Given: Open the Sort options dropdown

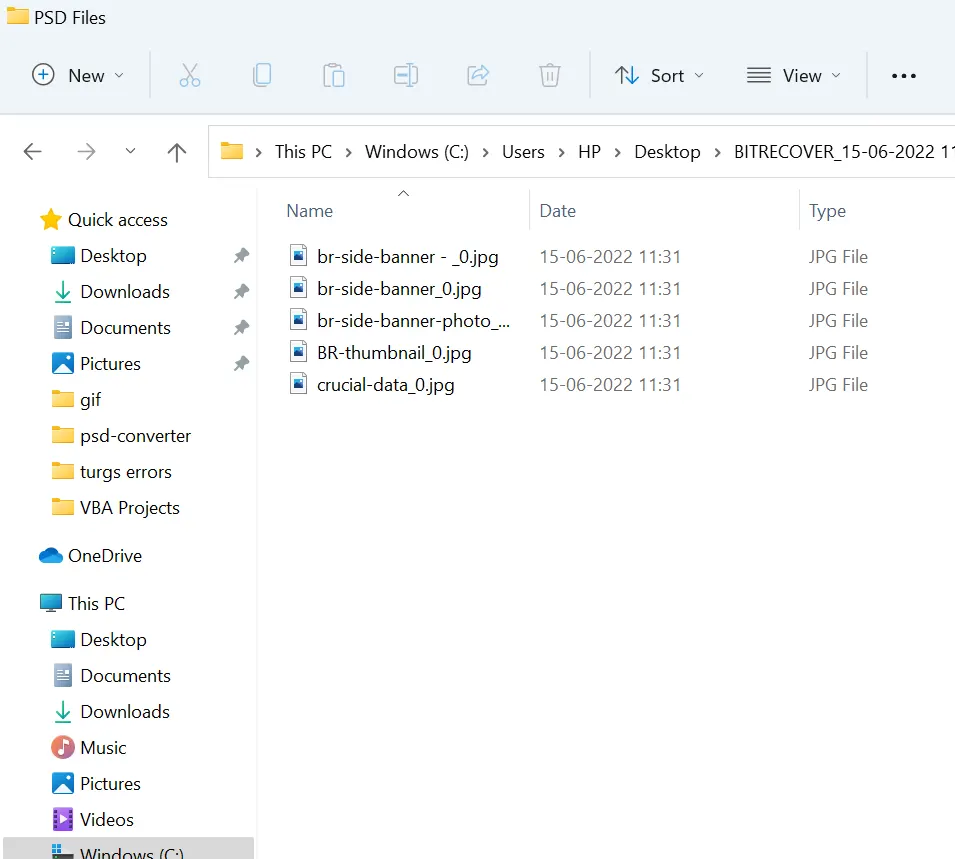Looking at the screenshot, I should tap(659, 75).
